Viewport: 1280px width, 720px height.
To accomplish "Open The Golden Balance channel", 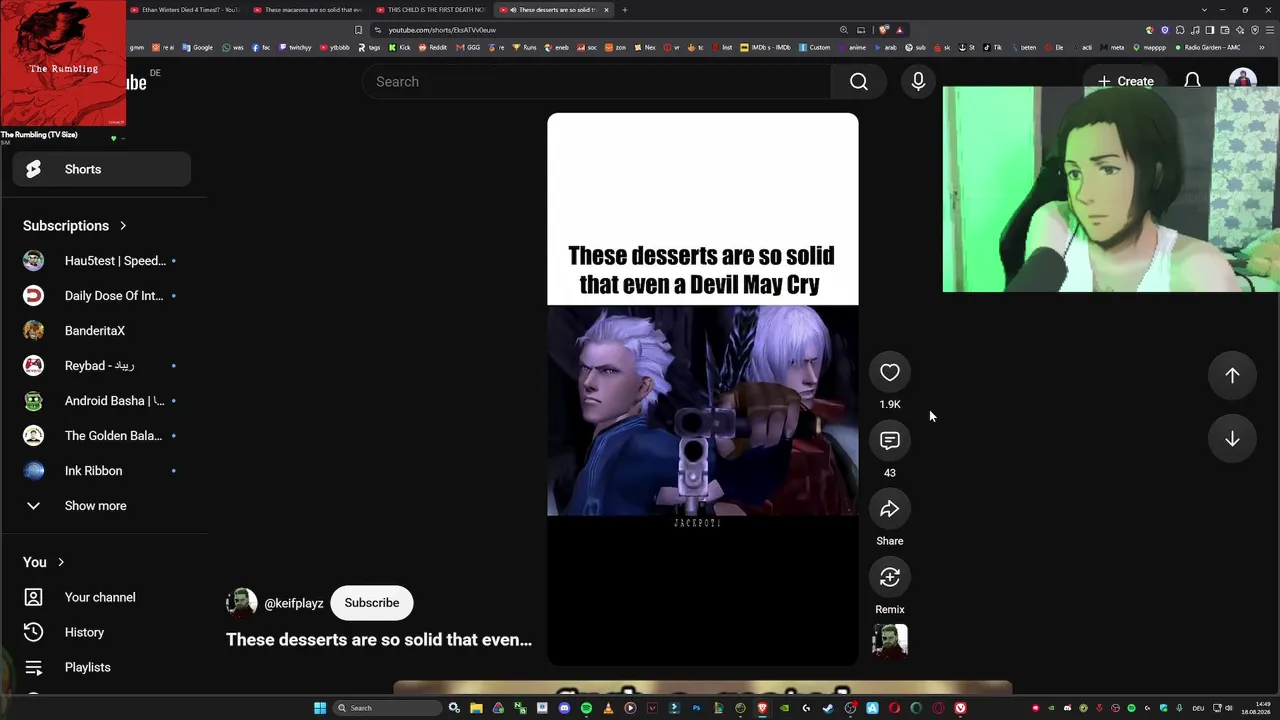I will coord(101,436).
